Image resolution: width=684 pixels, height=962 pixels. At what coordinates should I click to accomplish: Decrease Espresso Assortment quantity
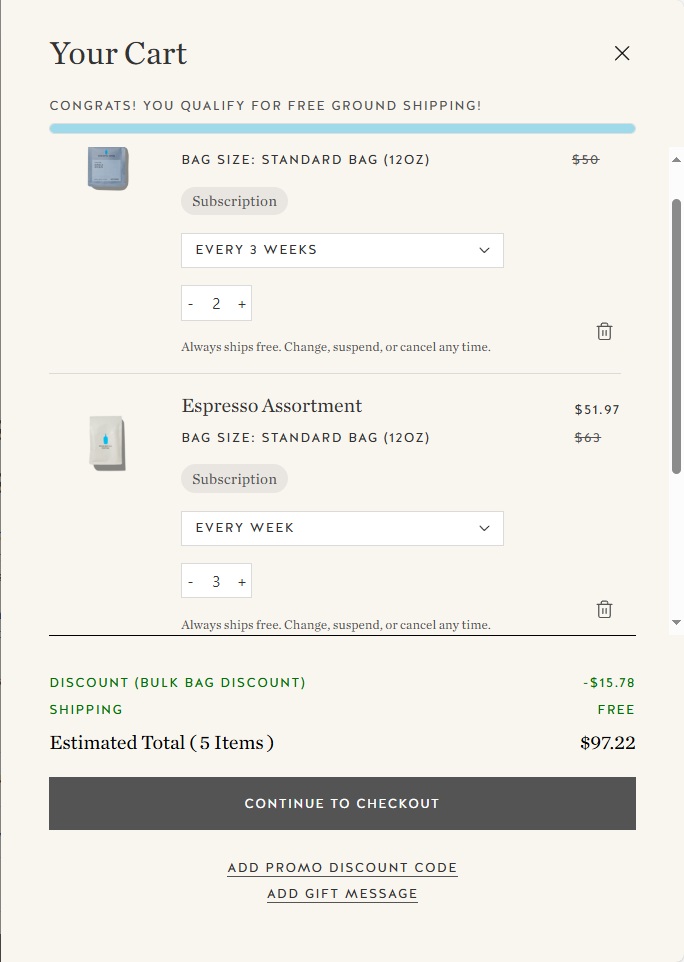click(x=191, y=581)
